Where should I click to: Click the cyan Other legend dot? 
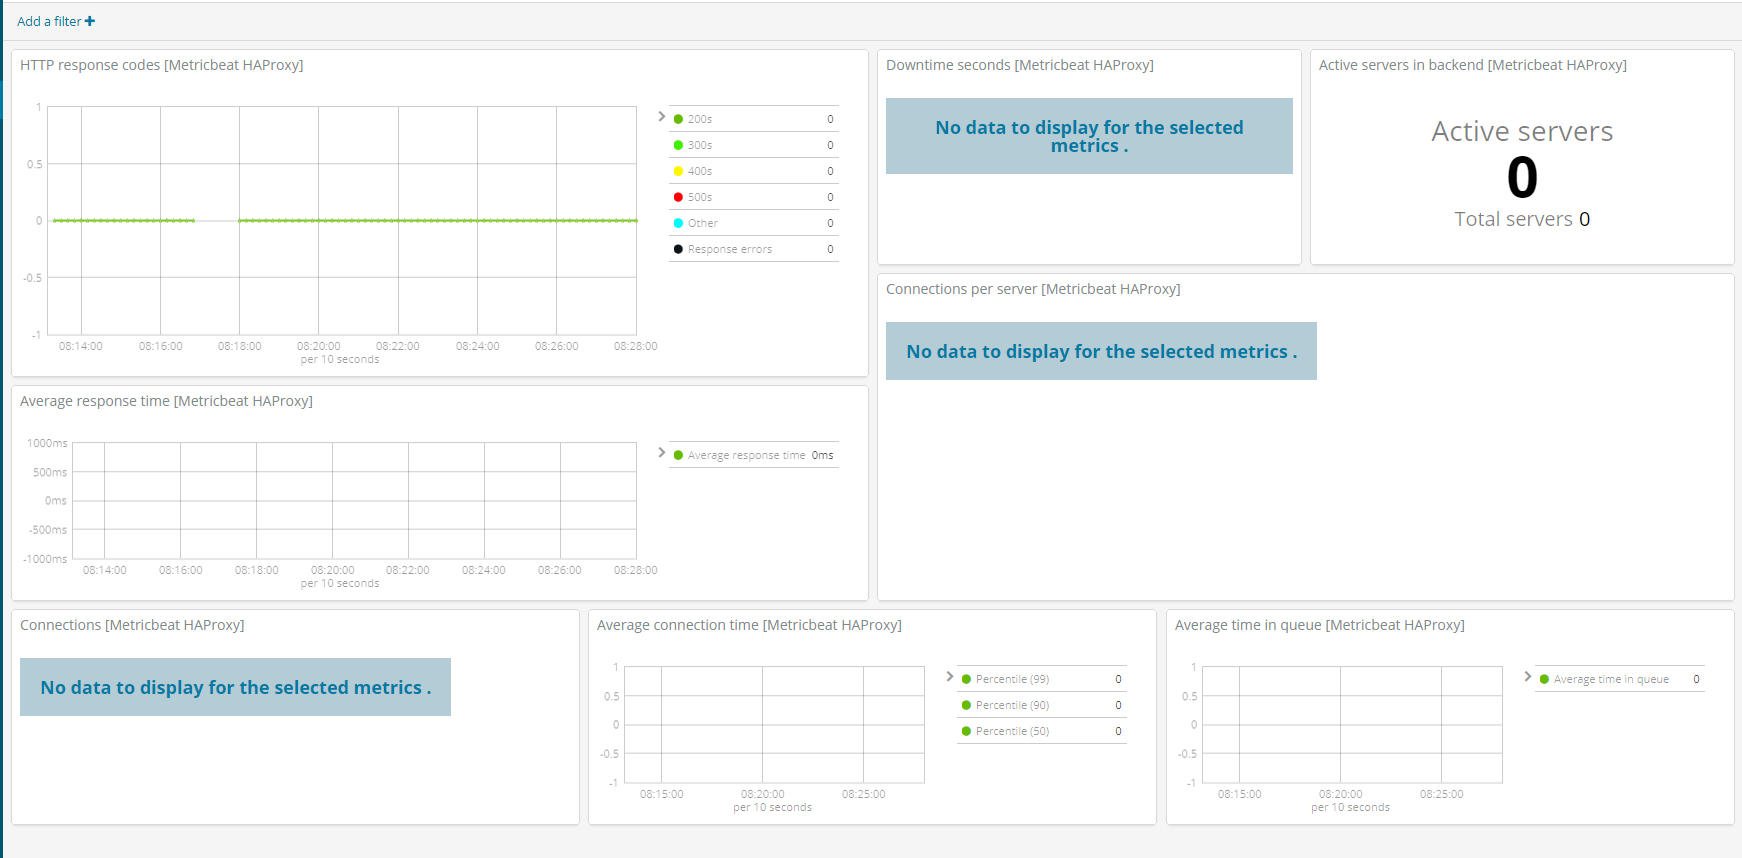678,223
